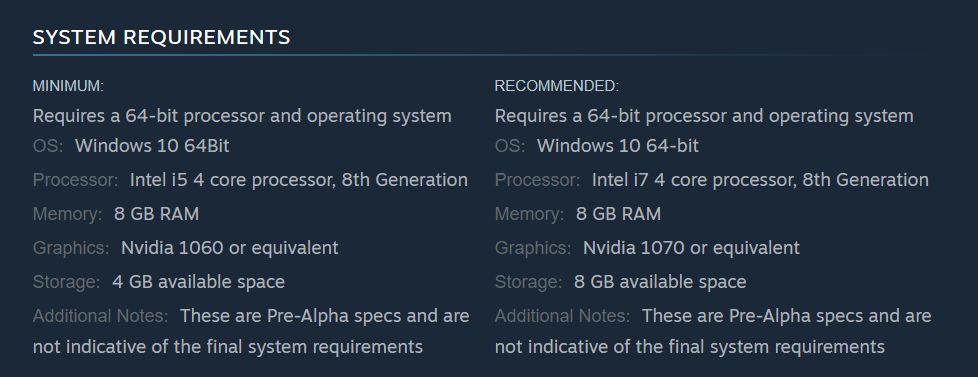Select the RECOMMENDED label
Screen dimensions: 978x377
click(557, 87)
